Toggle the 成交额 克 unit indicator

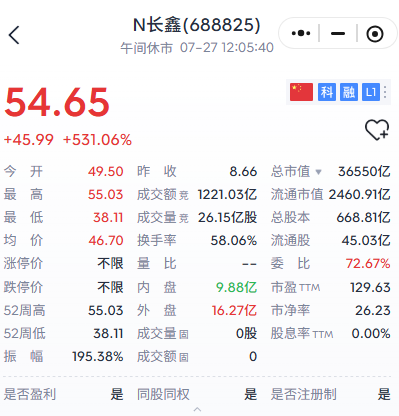tap(184, 195)
